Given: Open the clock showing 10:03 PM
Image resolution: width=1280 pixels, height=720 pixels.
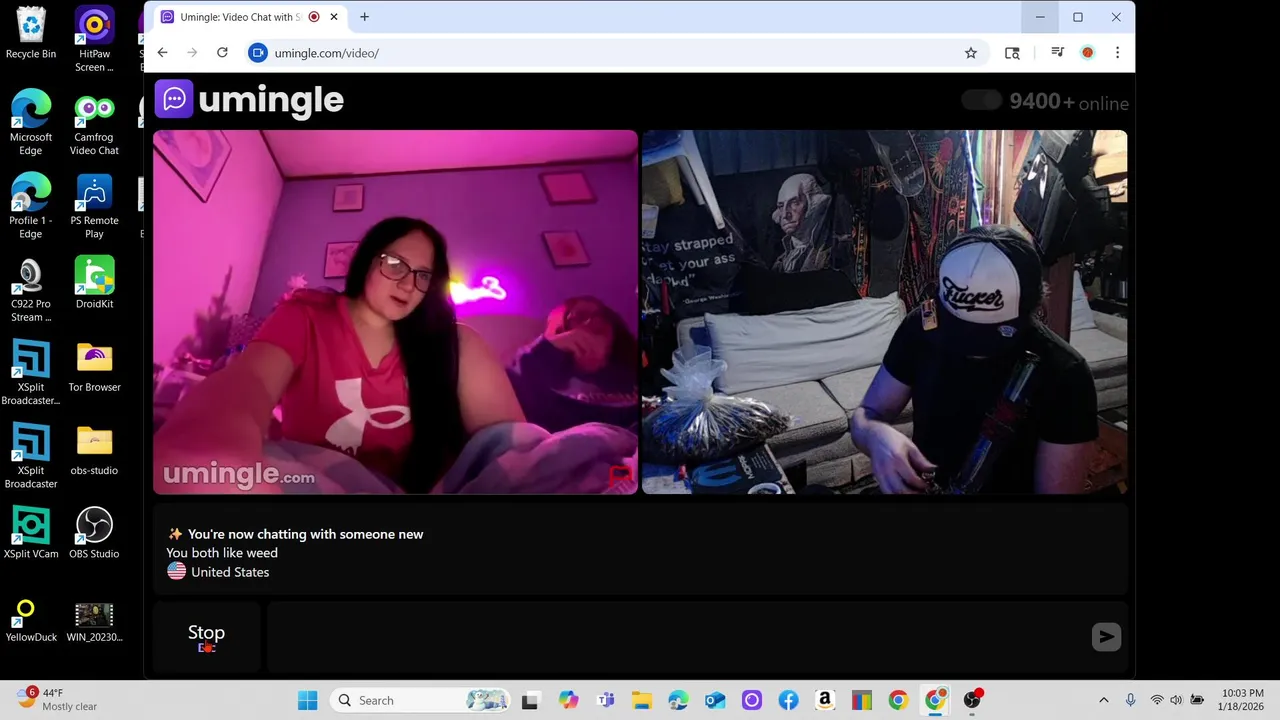Looking at the screenshot, I should pyautogui.click(x=1241, y=700).
